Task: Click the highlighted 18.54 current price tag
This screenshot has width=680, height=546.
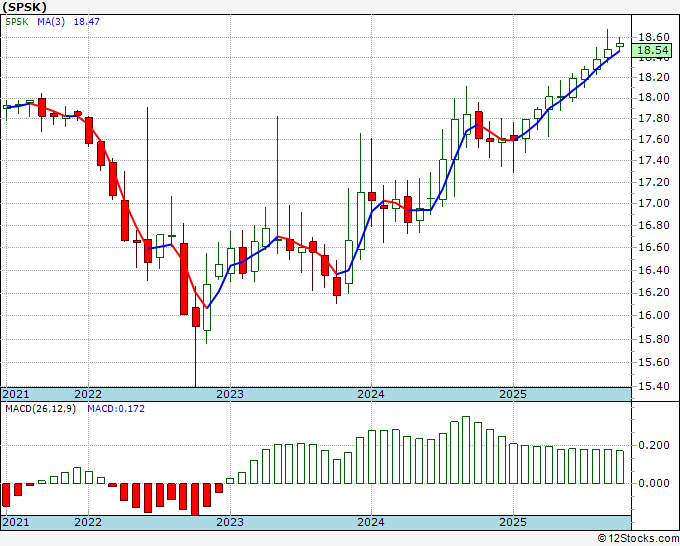Action: [x=652, y=50]
